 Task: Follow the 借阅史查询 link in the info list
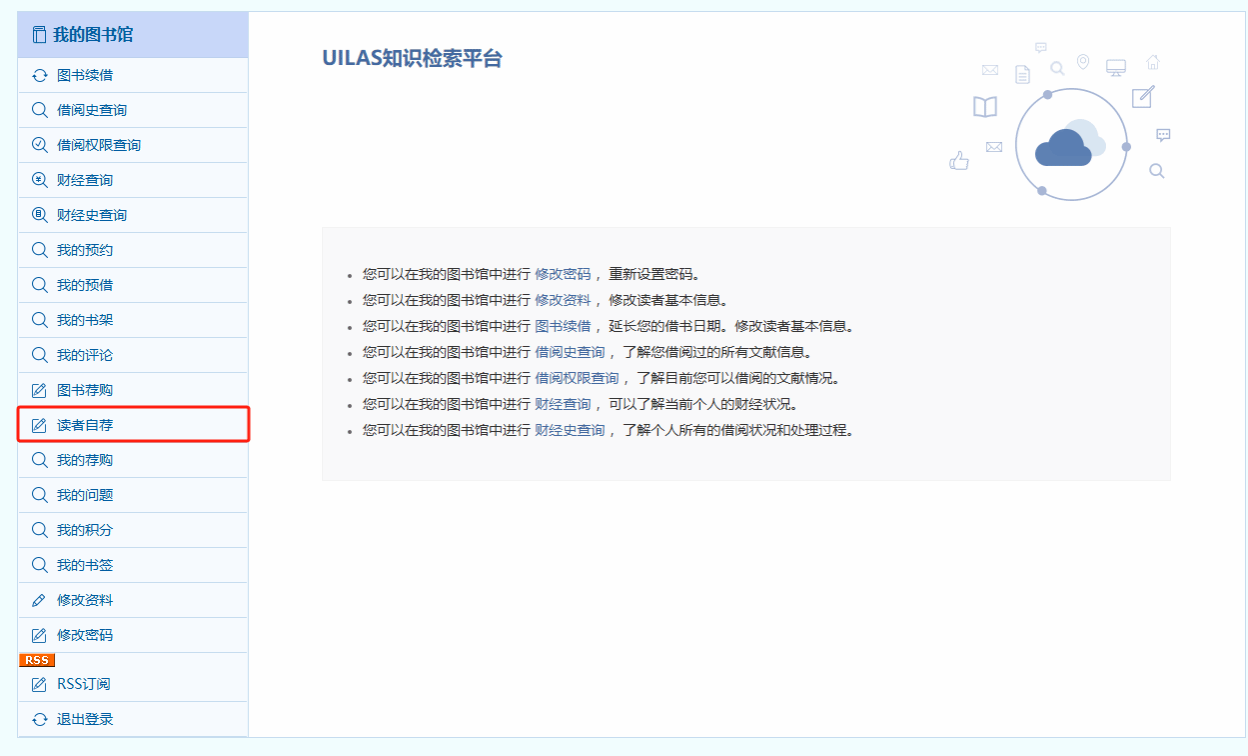tap(570, 352)
